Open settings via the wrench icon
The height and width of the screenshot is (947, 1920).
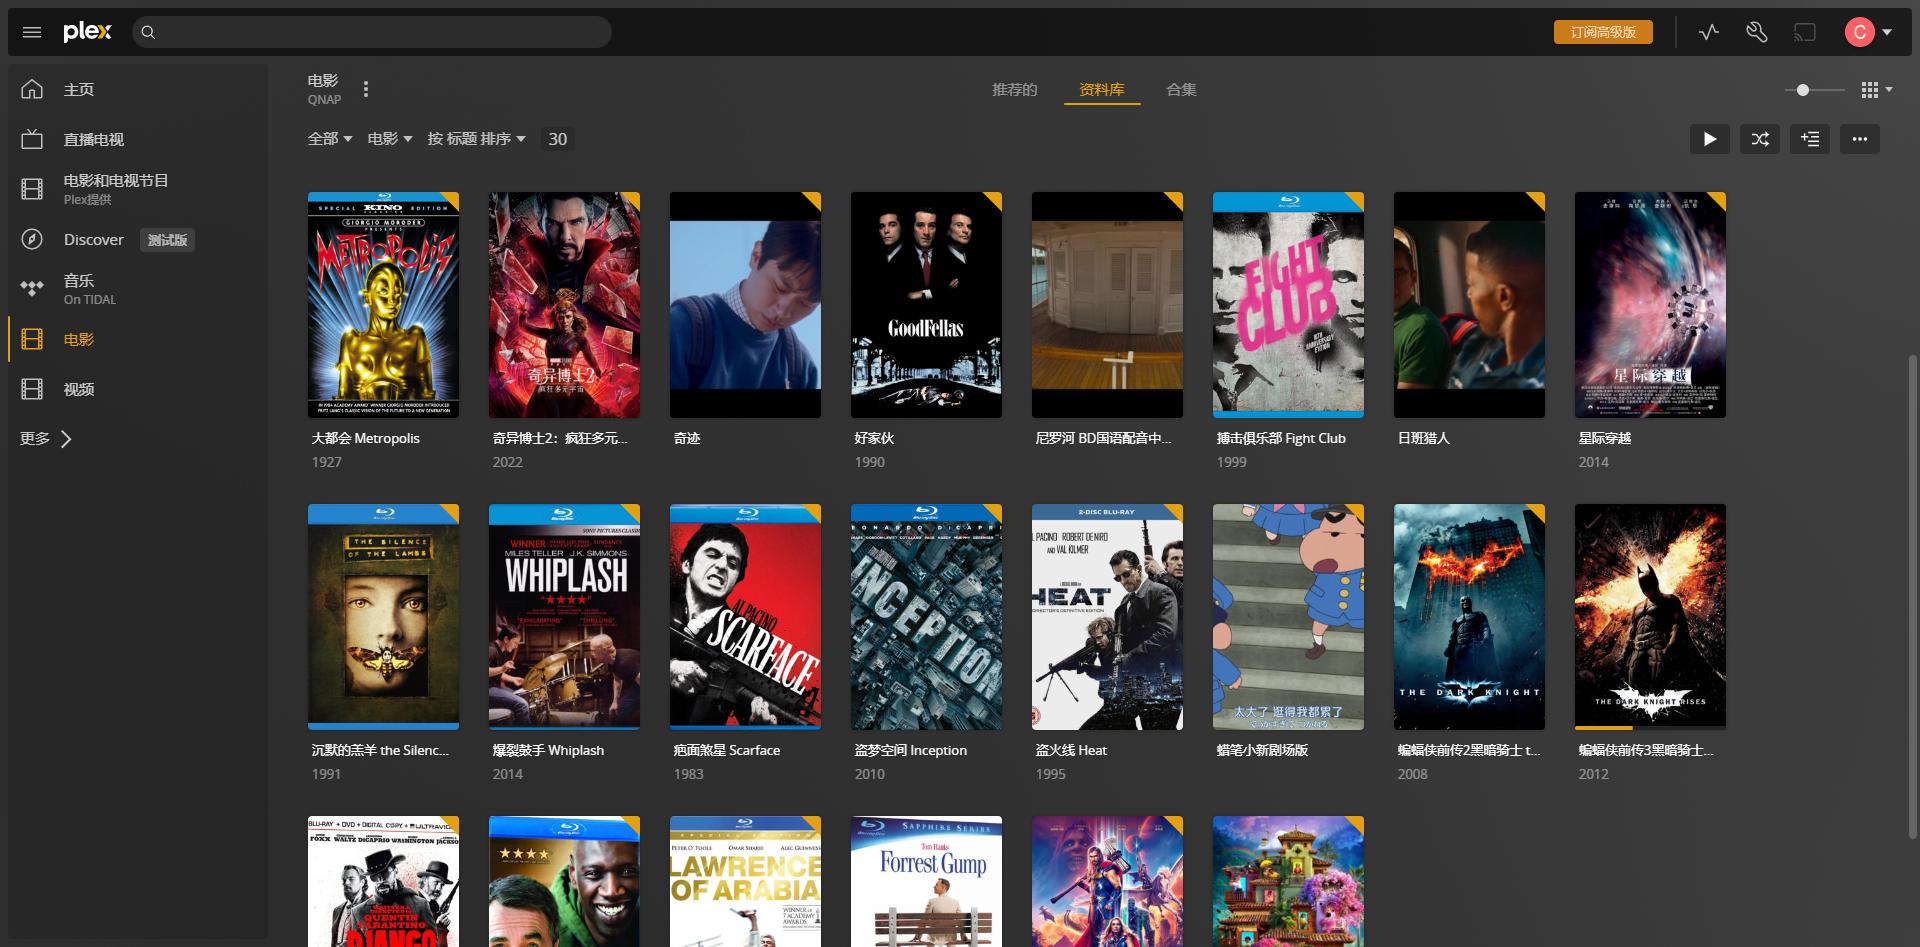(1756, 32)
